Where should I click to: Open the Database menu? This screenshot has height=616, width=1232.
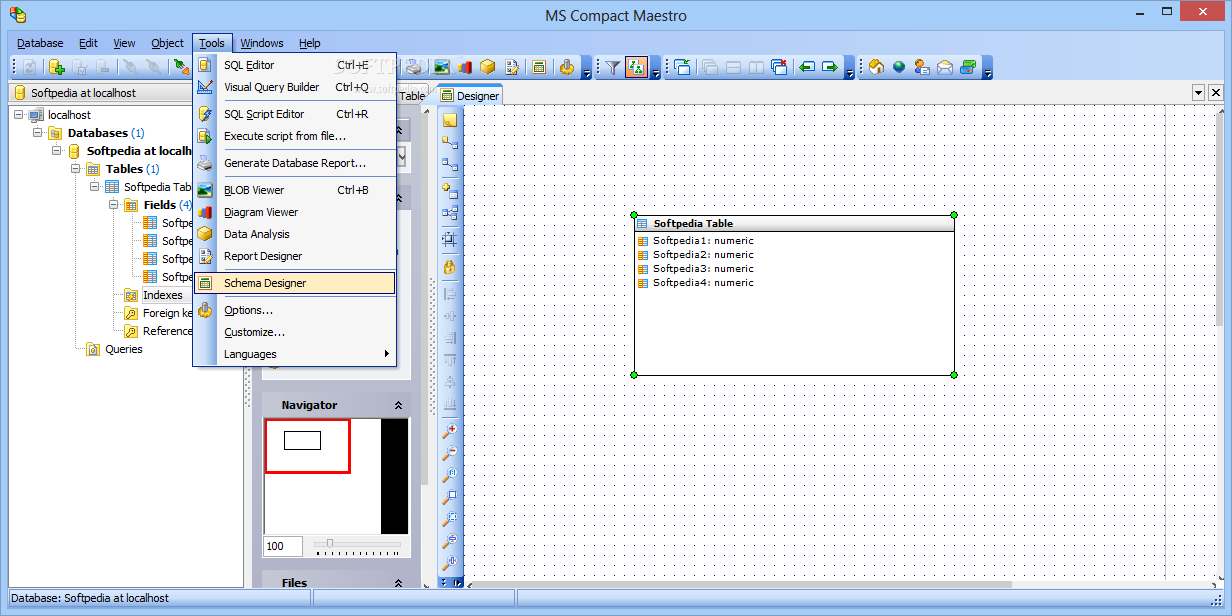coord(40,43)
